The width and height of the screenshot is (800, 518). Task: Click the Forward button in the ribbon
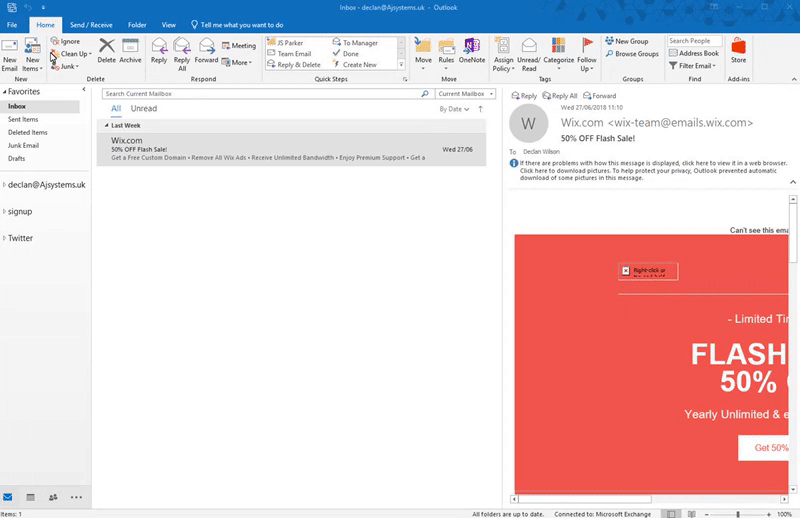206,52
